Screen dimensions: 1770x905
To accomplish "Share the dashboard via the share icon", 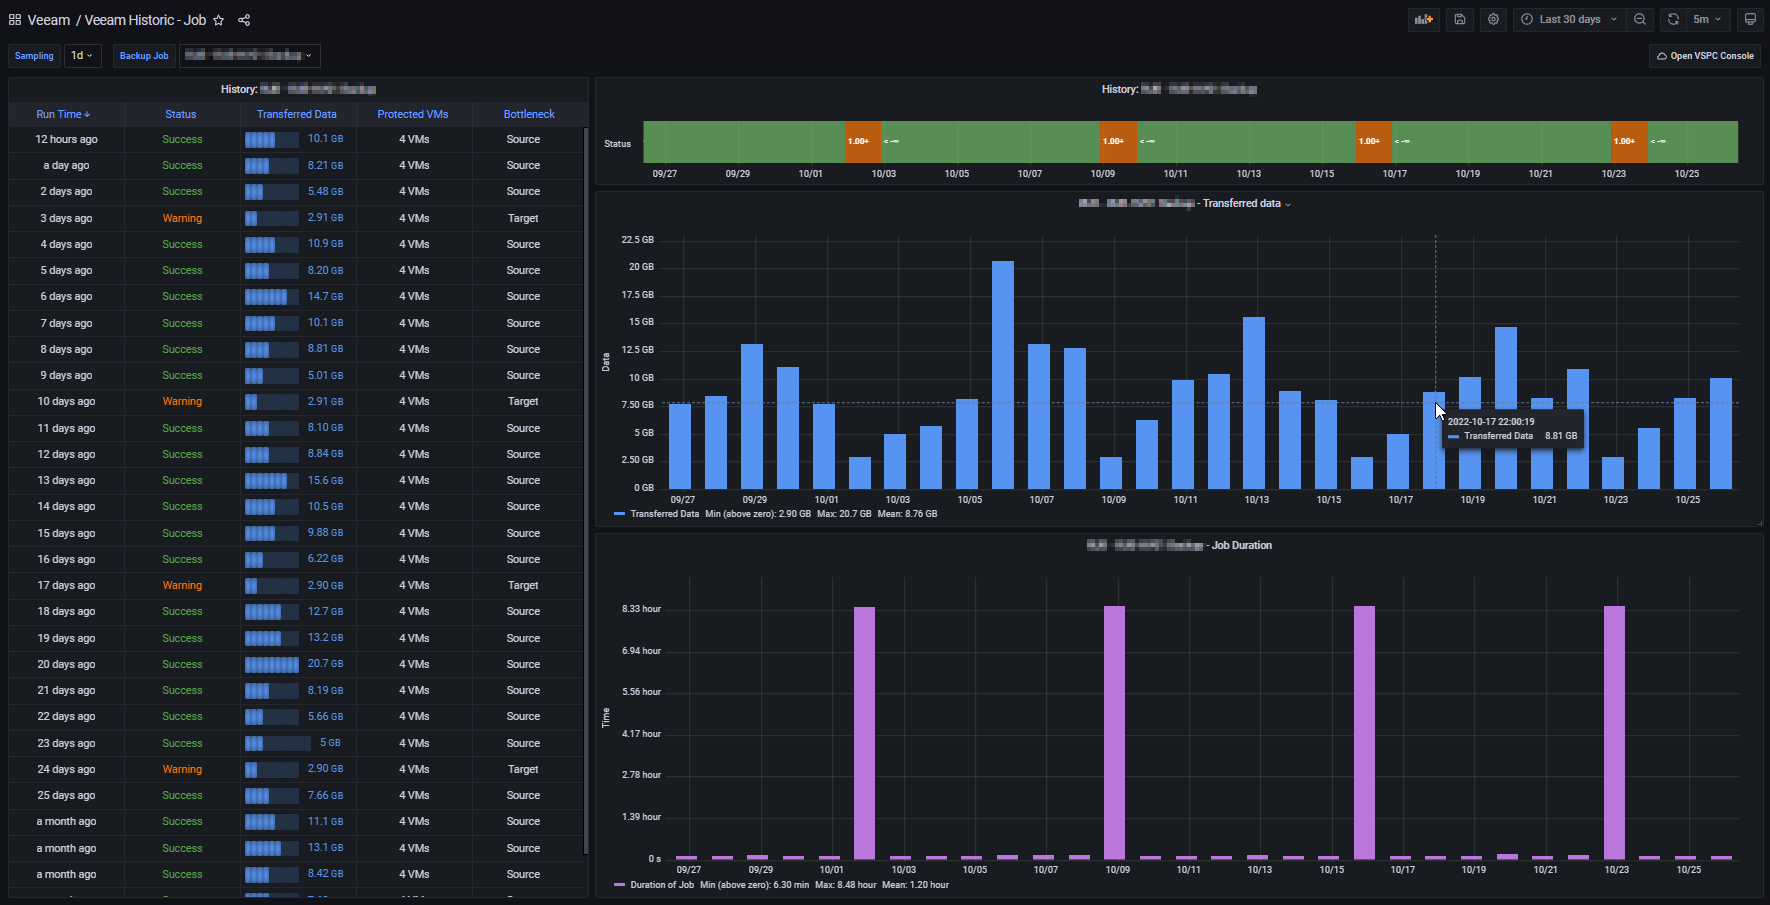I will point(243,19).
